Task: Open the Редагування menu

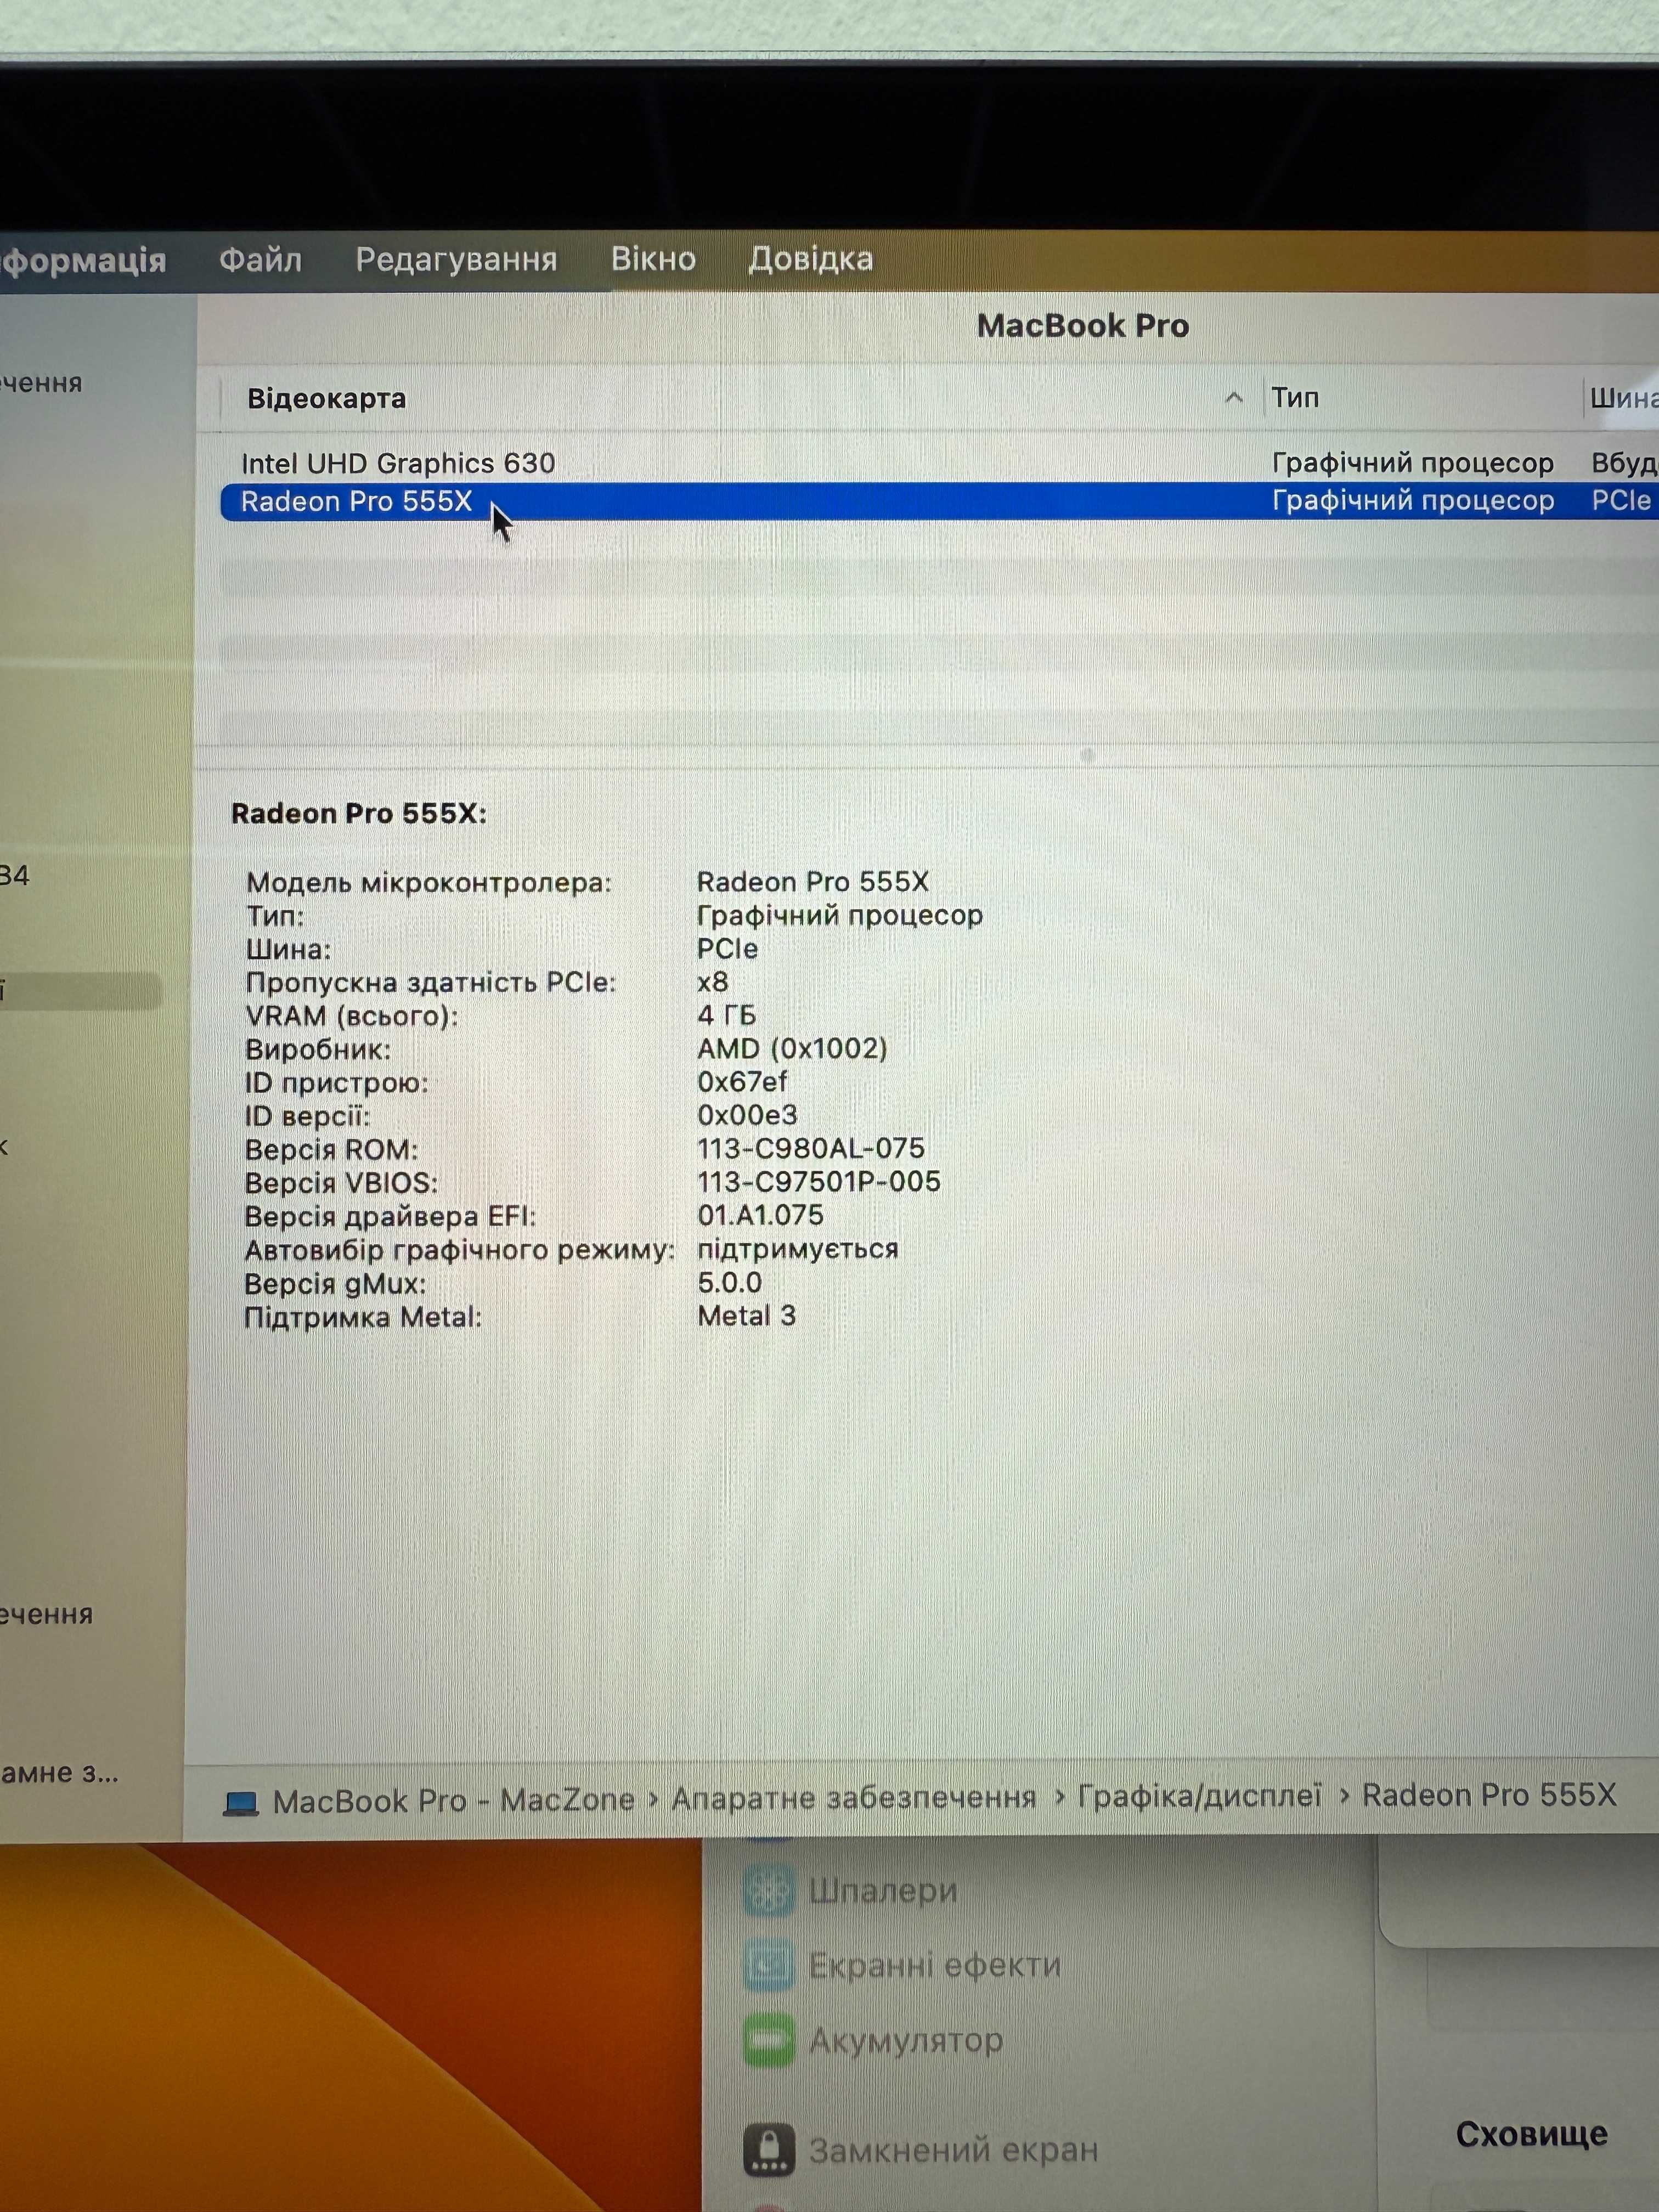Action: point(456,260)
